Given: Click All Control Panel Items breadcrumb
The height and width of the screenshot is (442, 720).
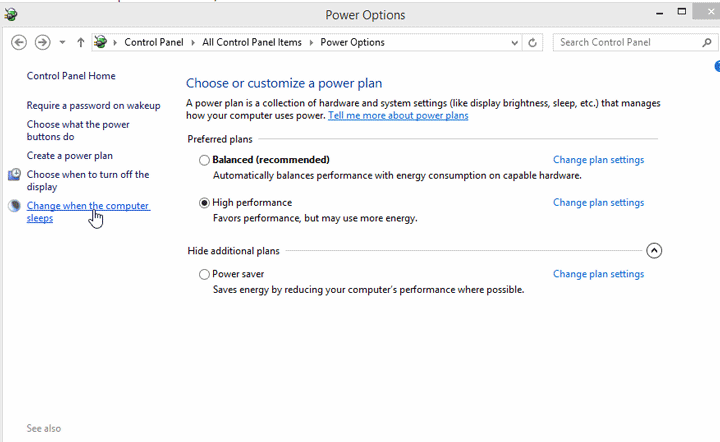Looking at the screenshot, I should pyautogui.click(x=254, y=43).
